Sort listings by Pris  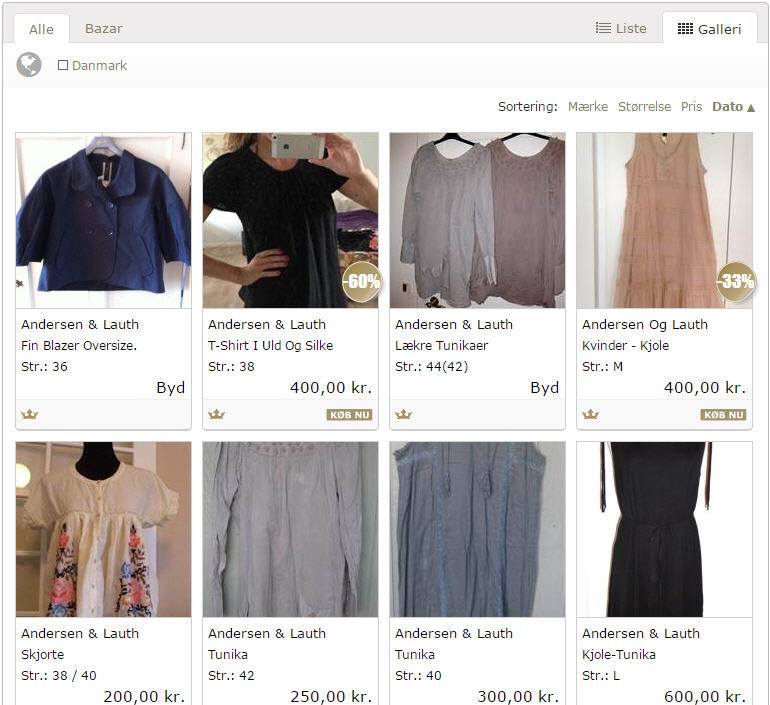[691, 107]
